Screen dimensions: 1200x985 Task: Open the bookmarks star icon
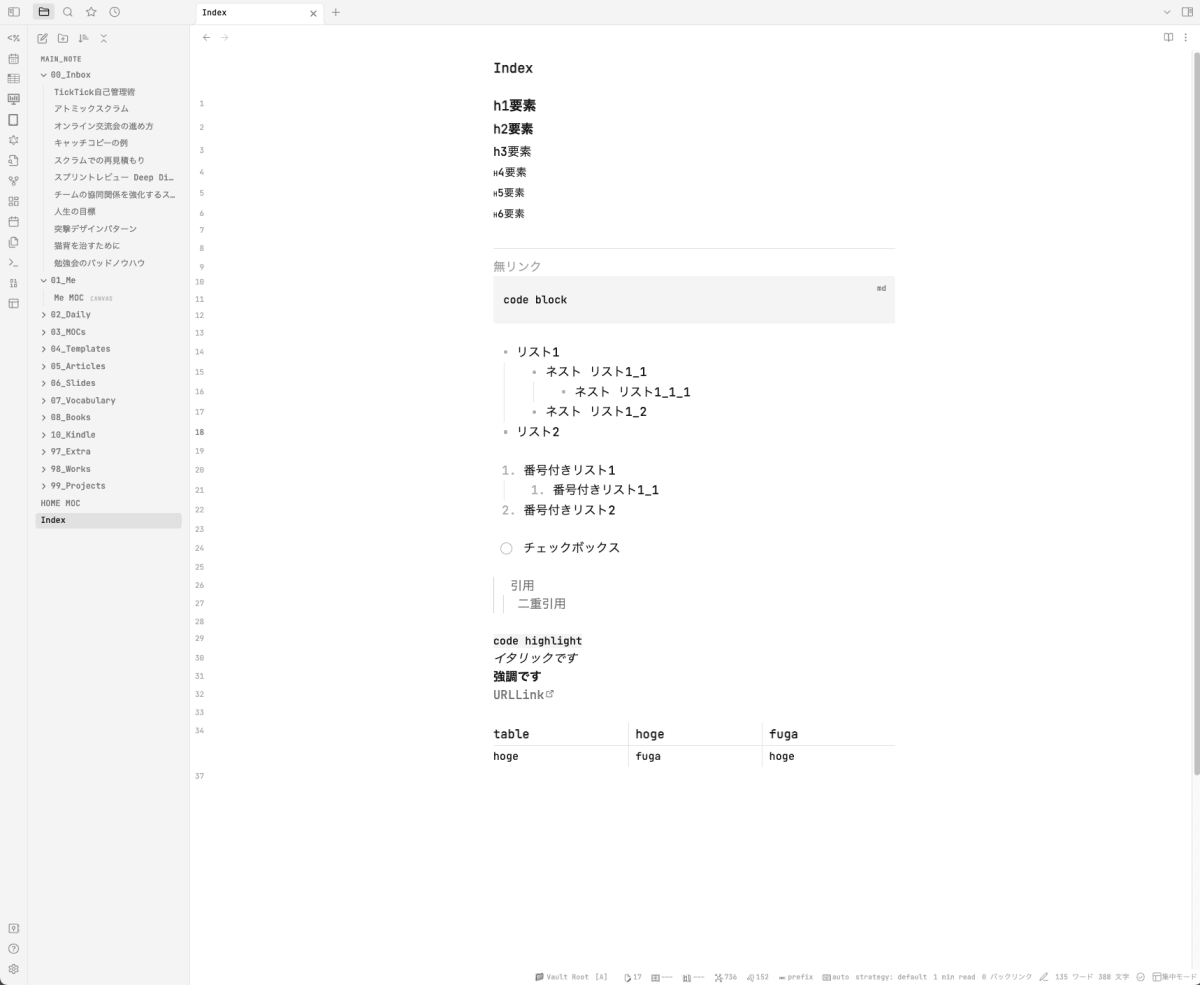pyautogui.click(x=90, y=13)
